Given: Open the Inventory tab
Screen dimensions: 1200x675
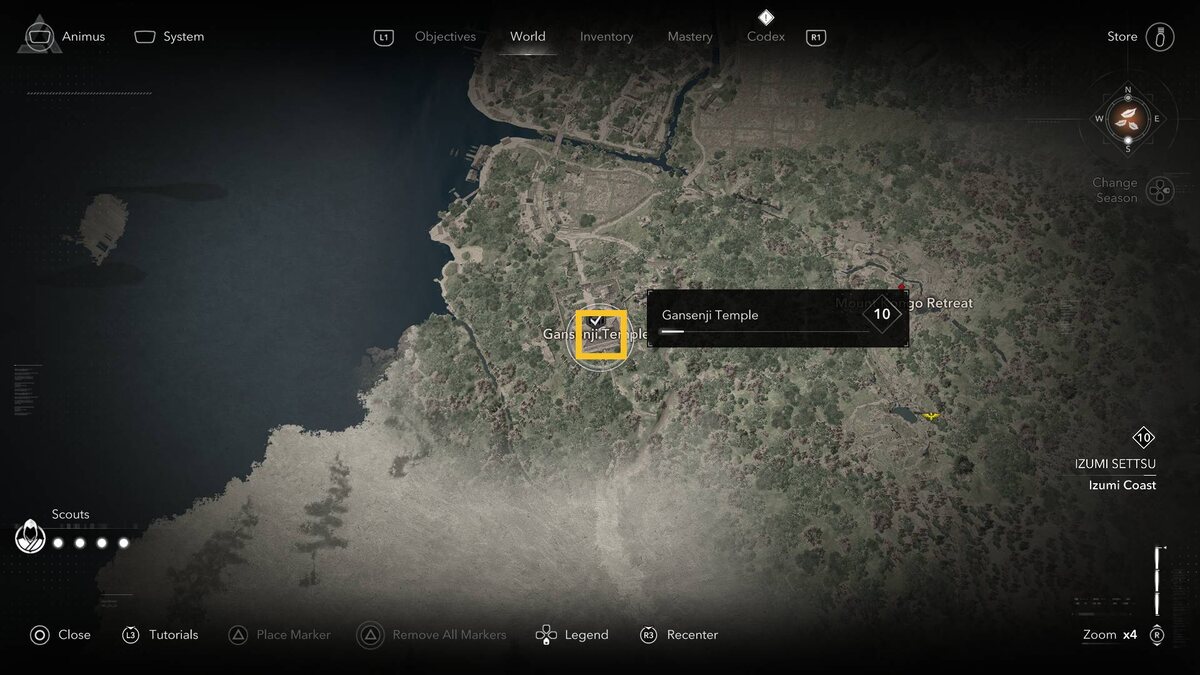Looking at the screenshot, I should (x=607, y=37).
